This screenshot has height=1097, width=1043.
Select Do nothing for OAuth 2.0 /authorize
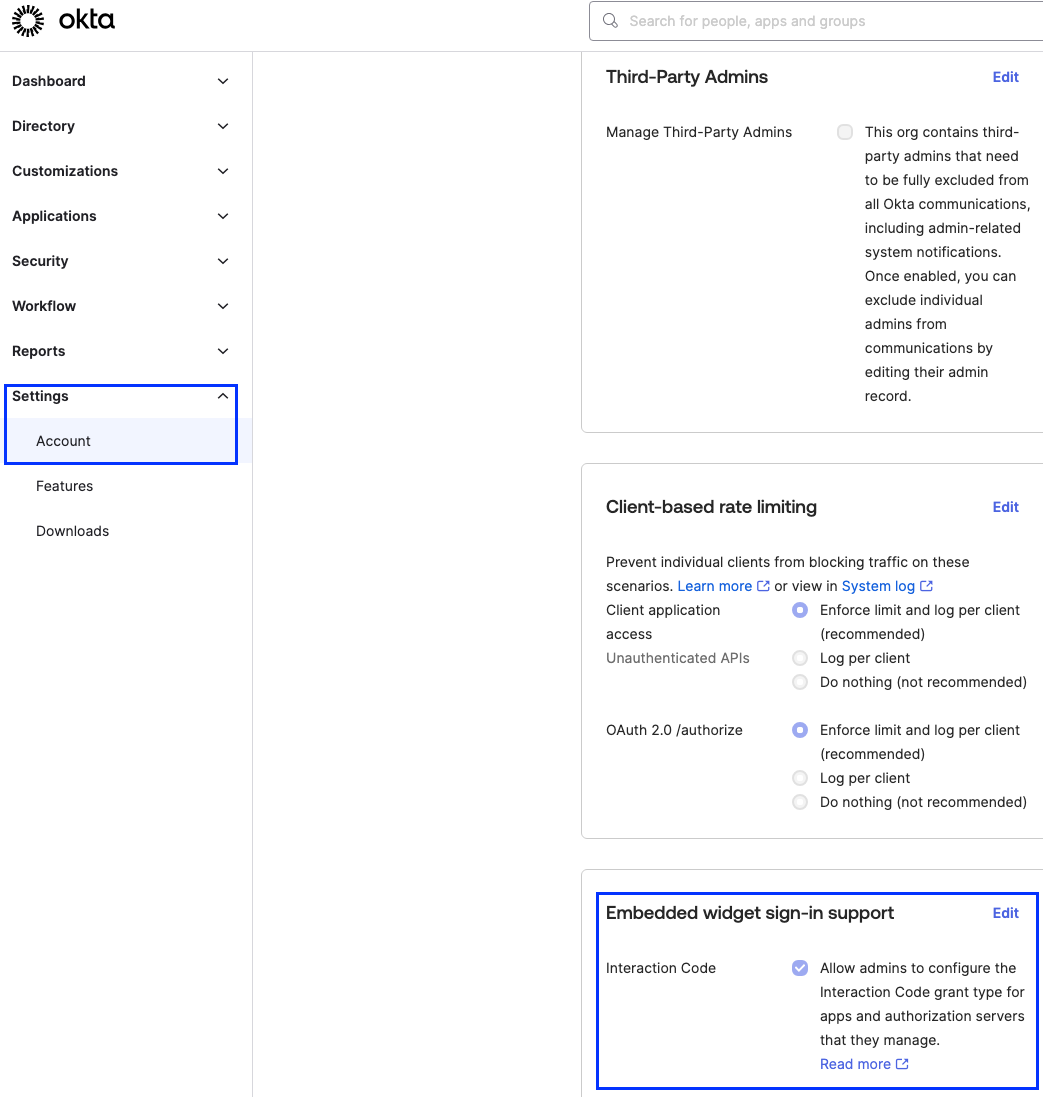pyautogui.click(x=800, y=802)
